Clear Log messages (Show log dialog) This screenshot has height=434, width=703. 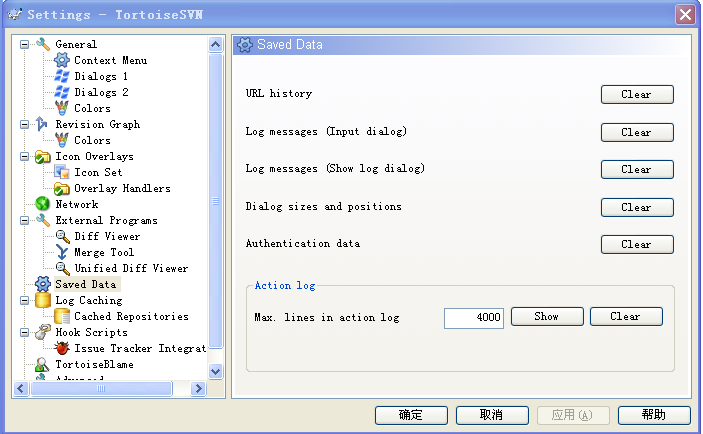click(x=637, y=169)
